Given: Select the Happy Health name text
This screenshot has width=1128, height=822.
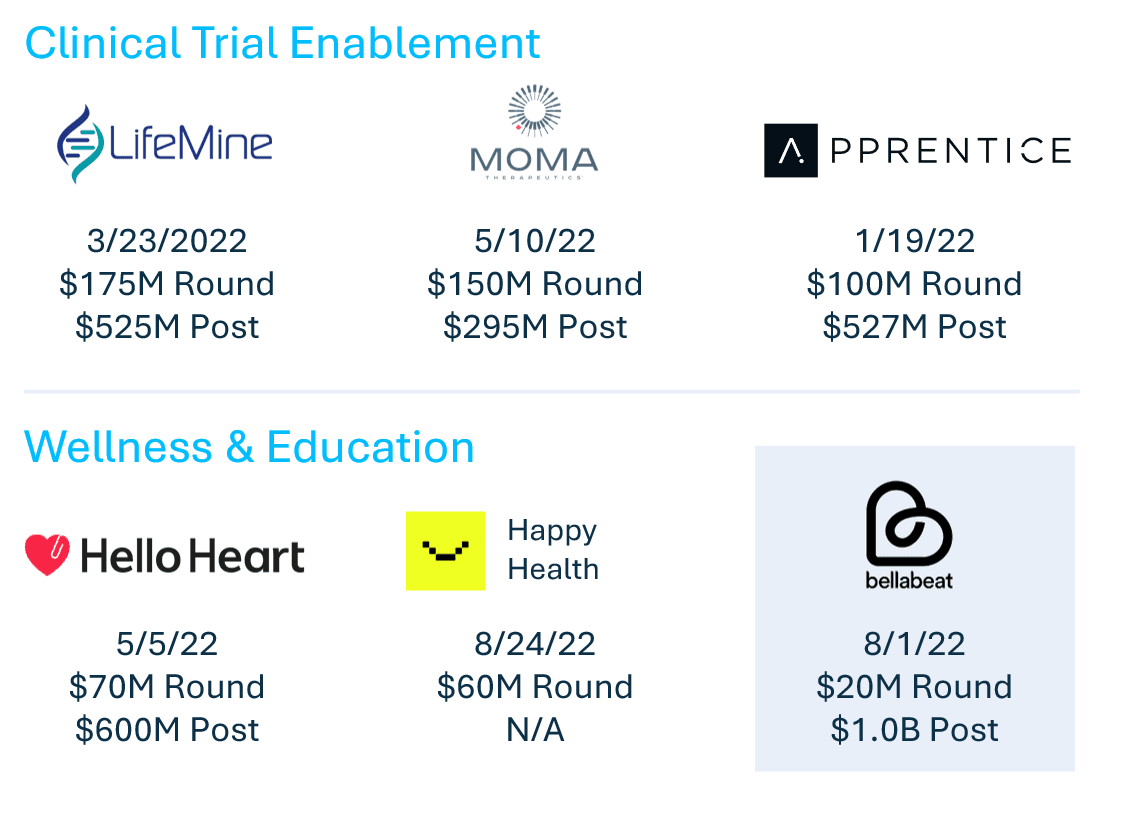Looking at the screenshot, I should pyautogui.click(x=553, y=549).
